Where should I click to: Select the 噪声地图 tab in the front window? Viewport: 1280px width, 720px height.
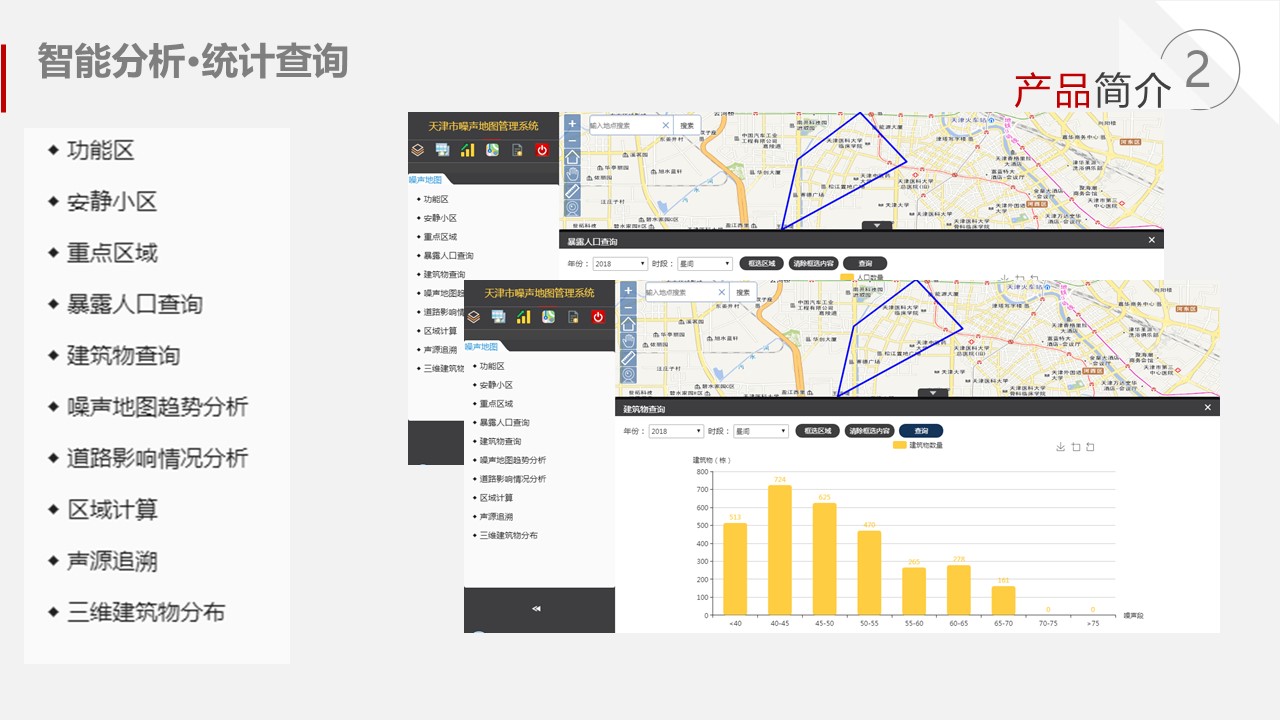(481, 346)
